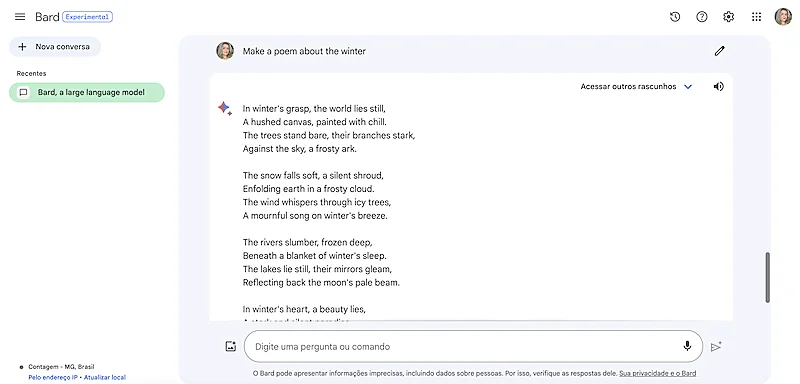Open Sua privacidade e o Bard link
The image size is (800, 384).
pos(658,373)
